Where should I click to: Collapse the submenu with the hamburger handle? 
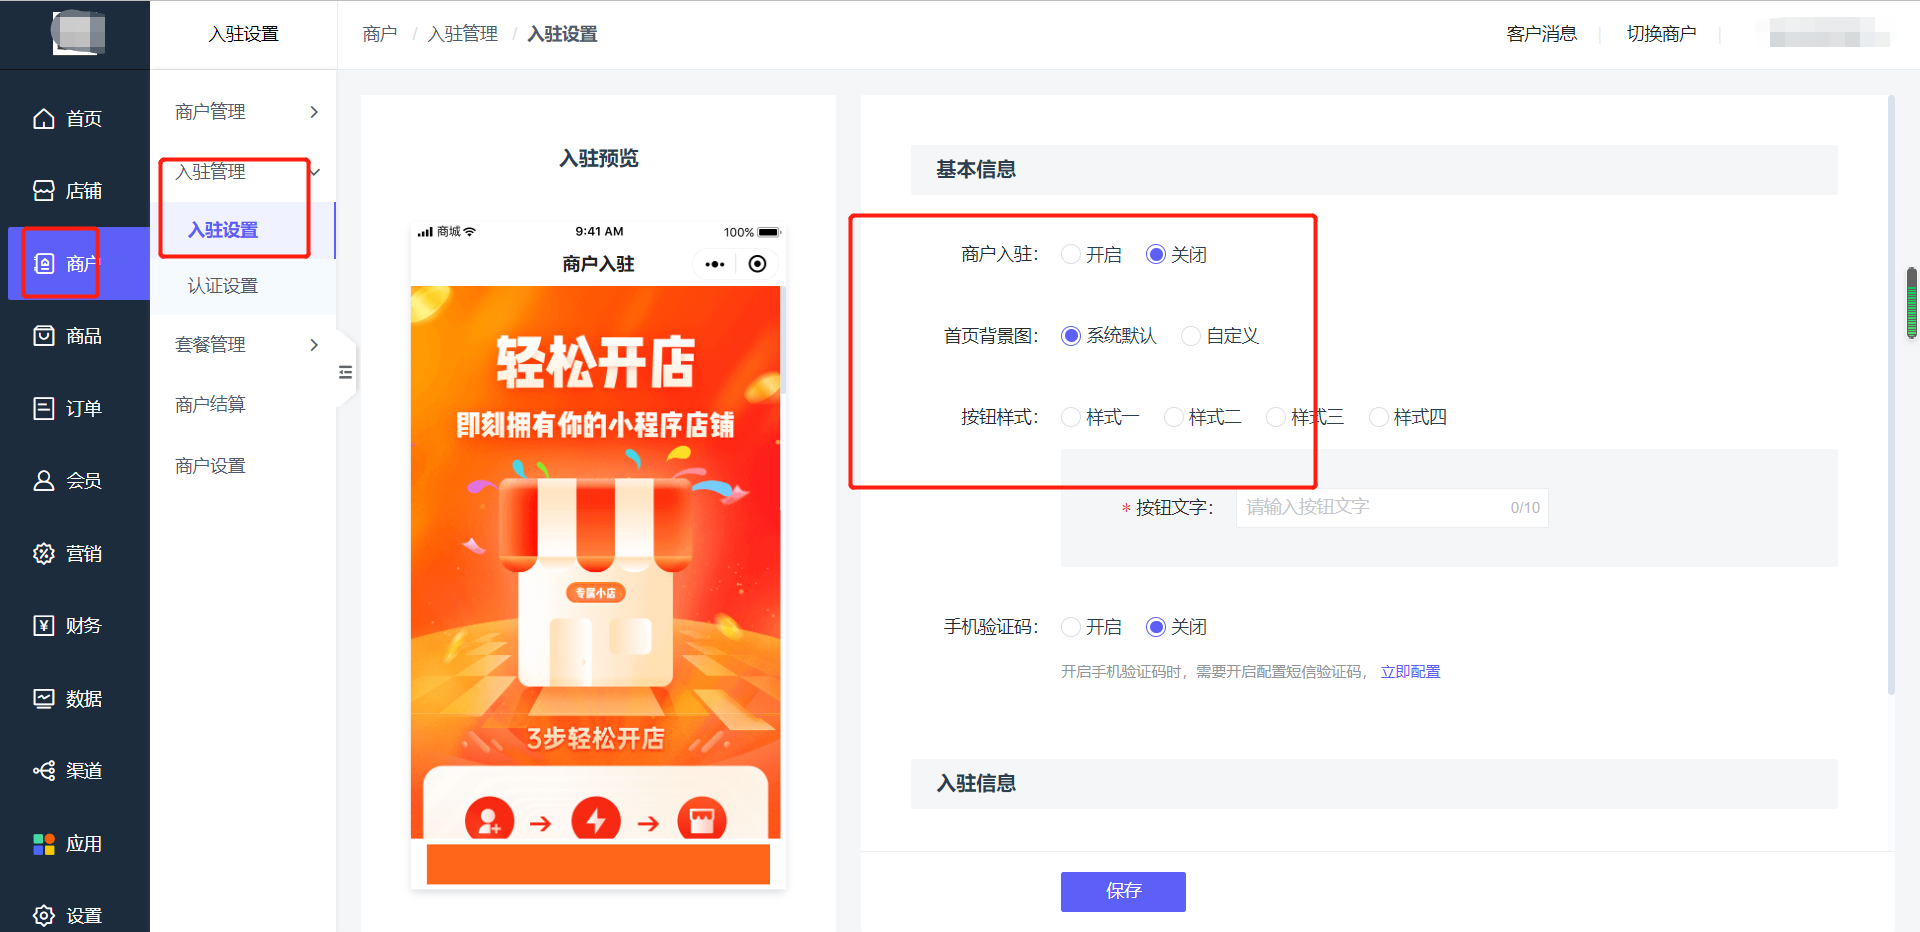point(346,373)
